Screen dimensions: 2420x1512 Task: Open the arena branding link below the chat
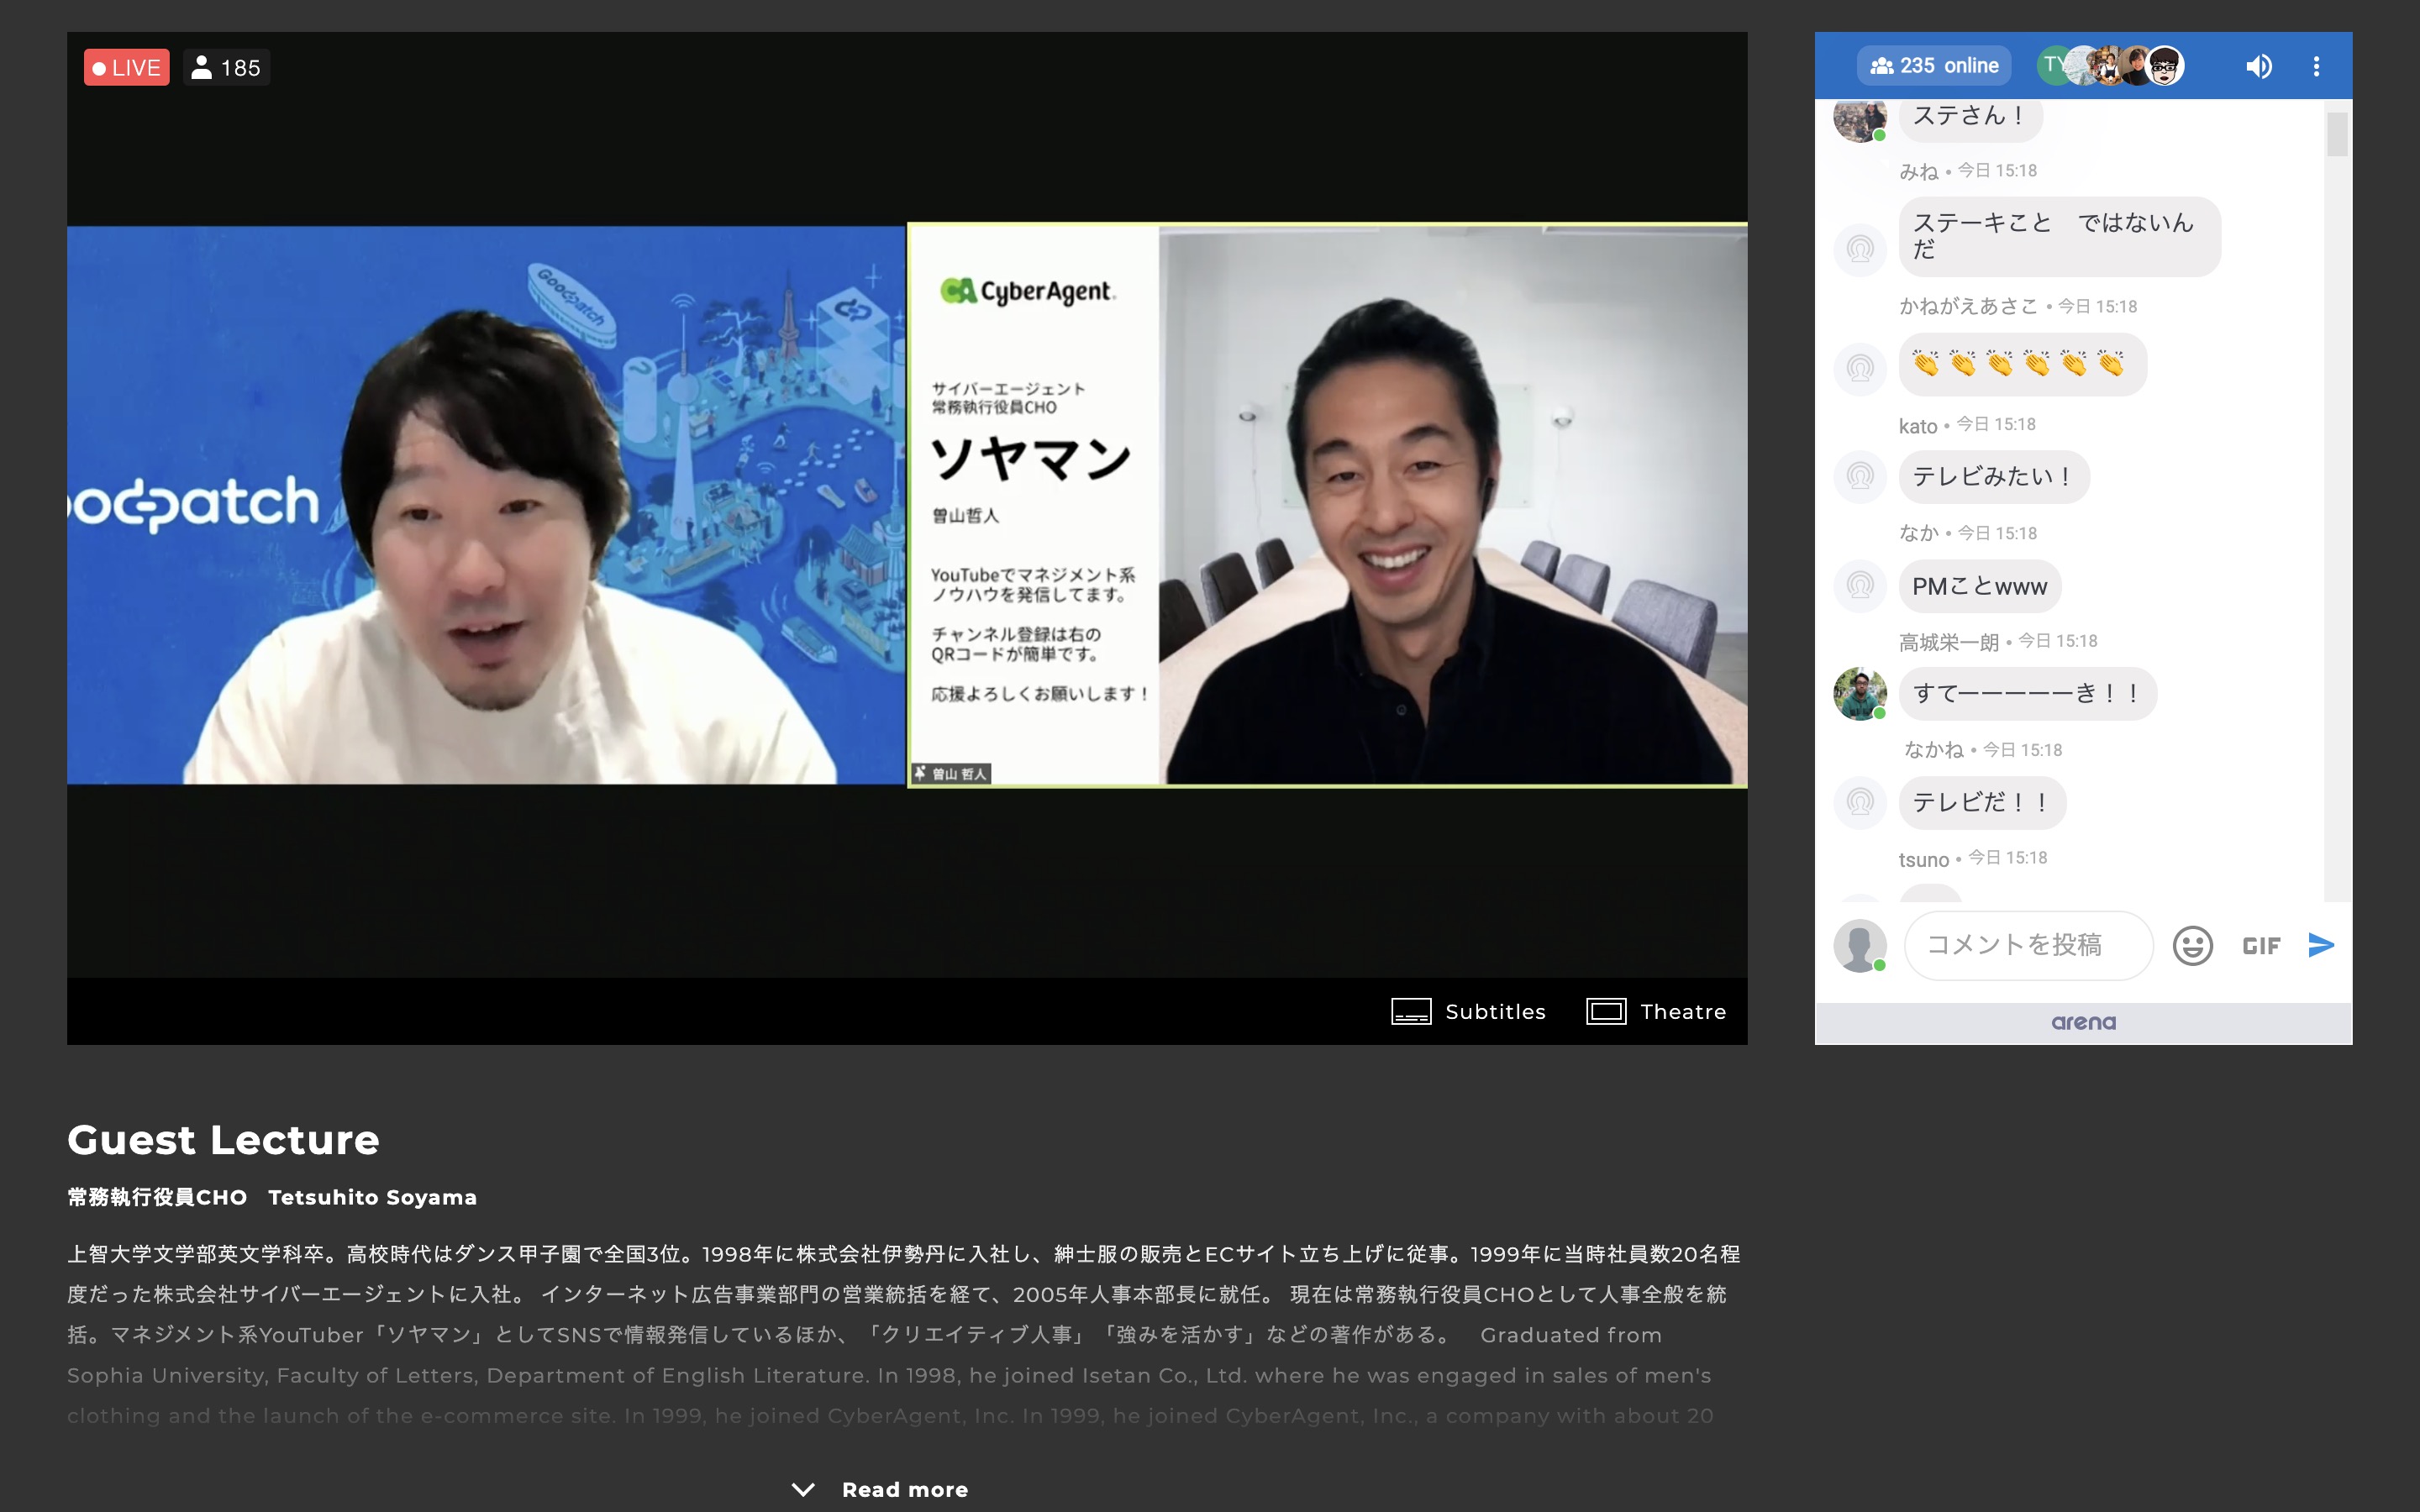pyautogui.click(x=2083, y=1021)
